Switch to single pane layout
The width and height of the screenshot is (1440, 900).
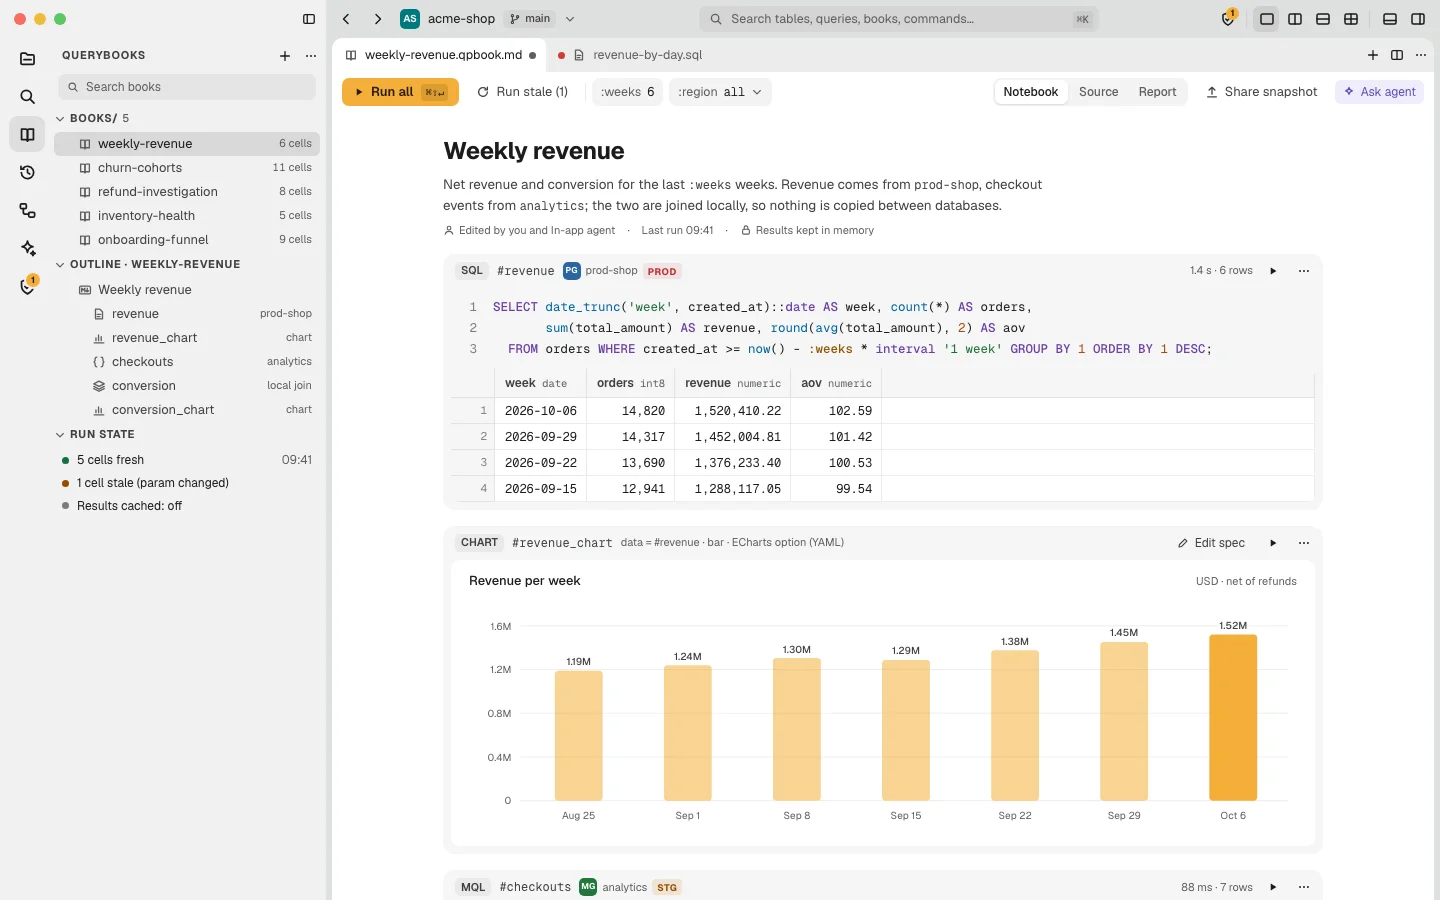pos(1267,19)
